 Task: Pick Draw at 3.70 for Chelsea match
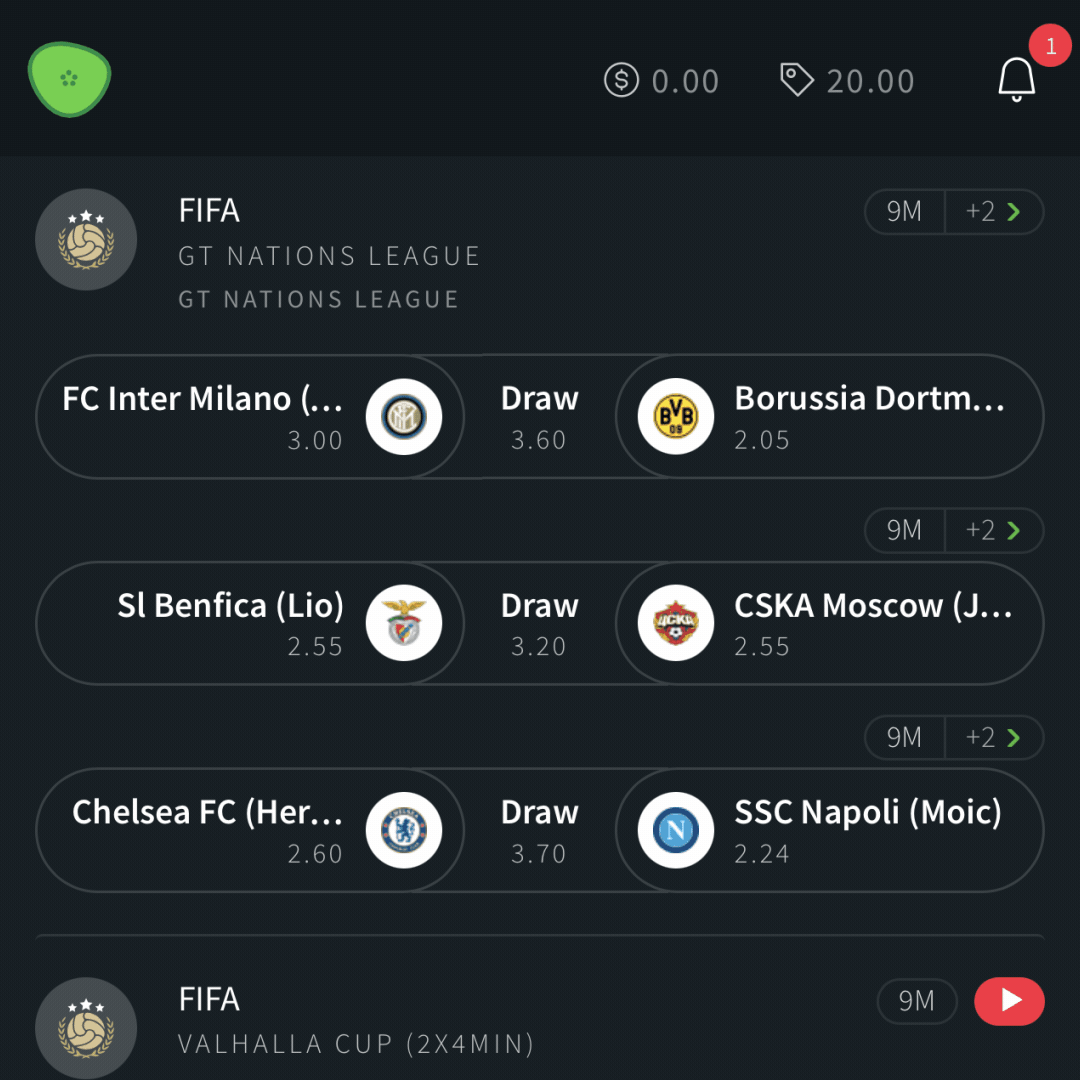point(539,830)
